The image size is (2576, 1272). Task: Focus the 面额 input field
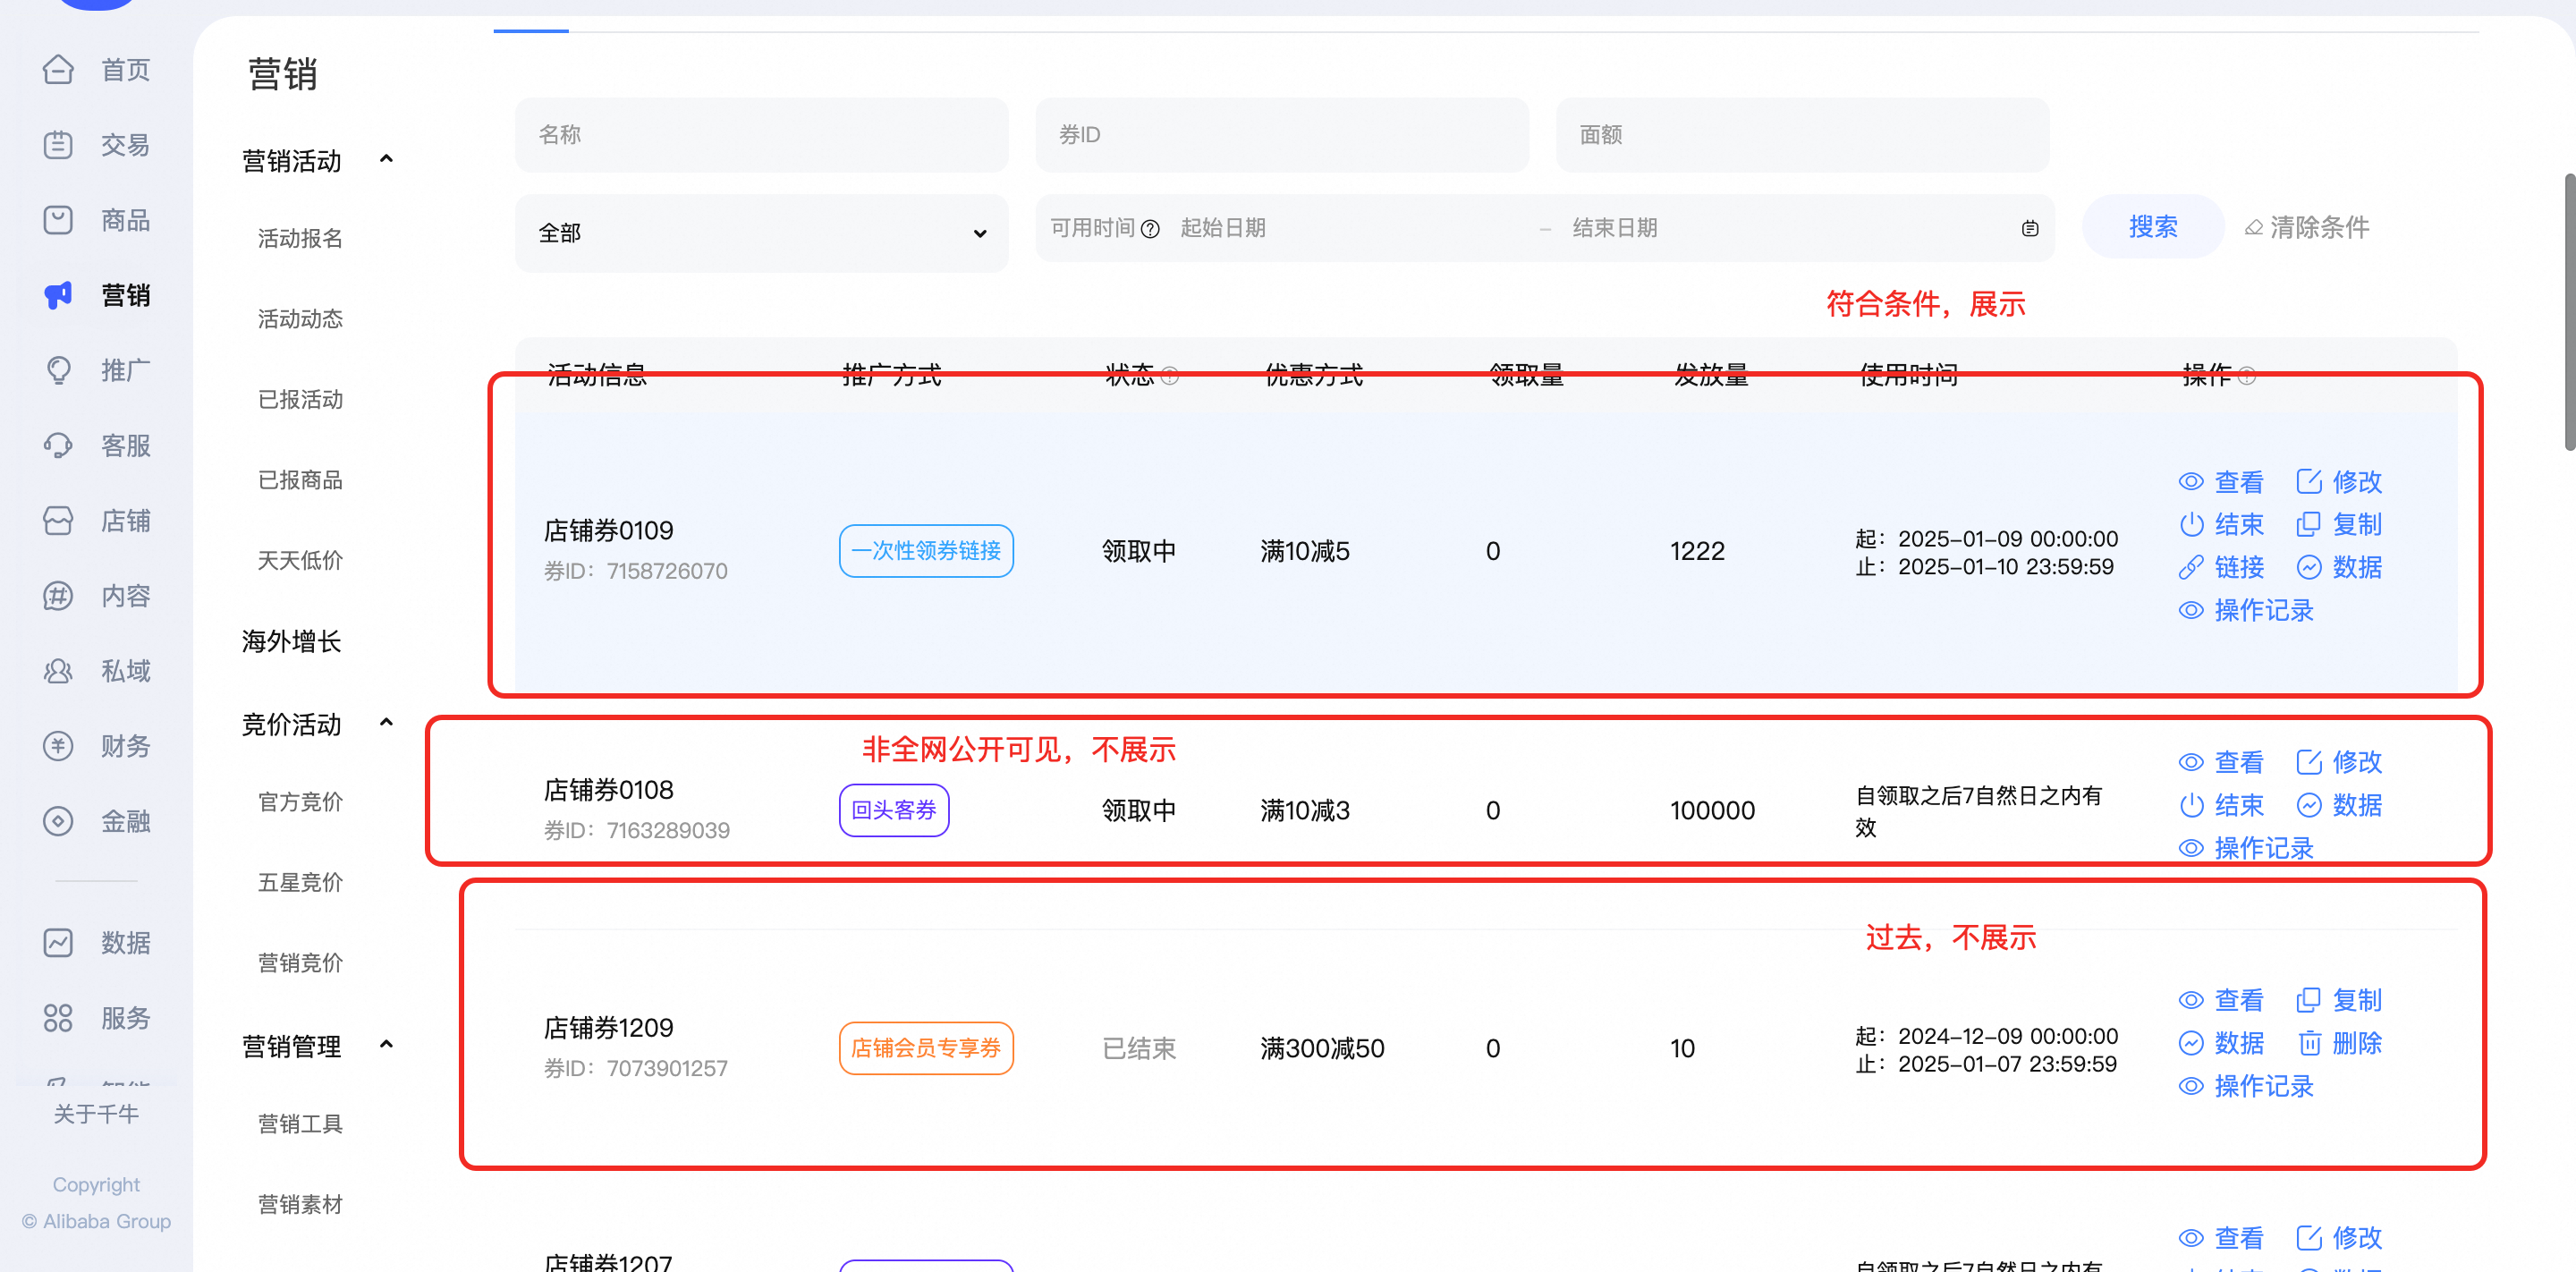click(1802, 135)
